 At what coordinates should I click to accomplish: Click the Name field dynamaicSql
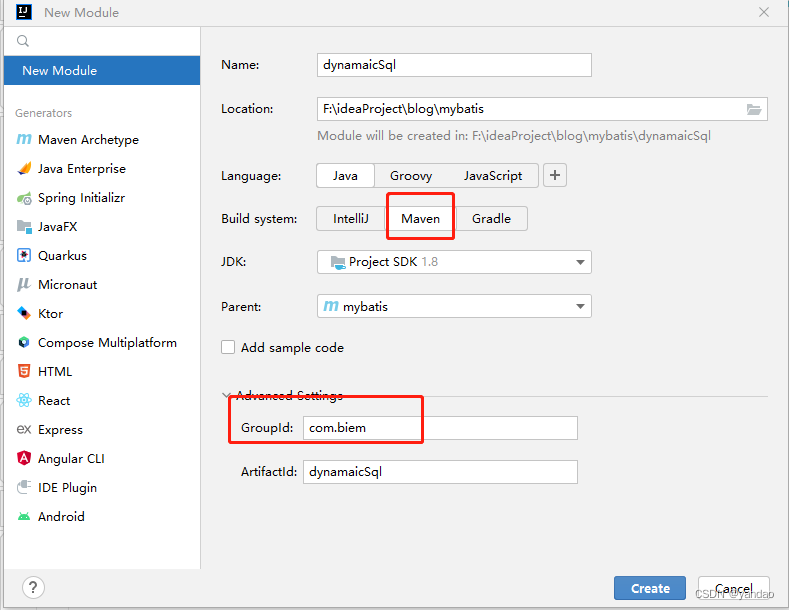pos(454,65)
